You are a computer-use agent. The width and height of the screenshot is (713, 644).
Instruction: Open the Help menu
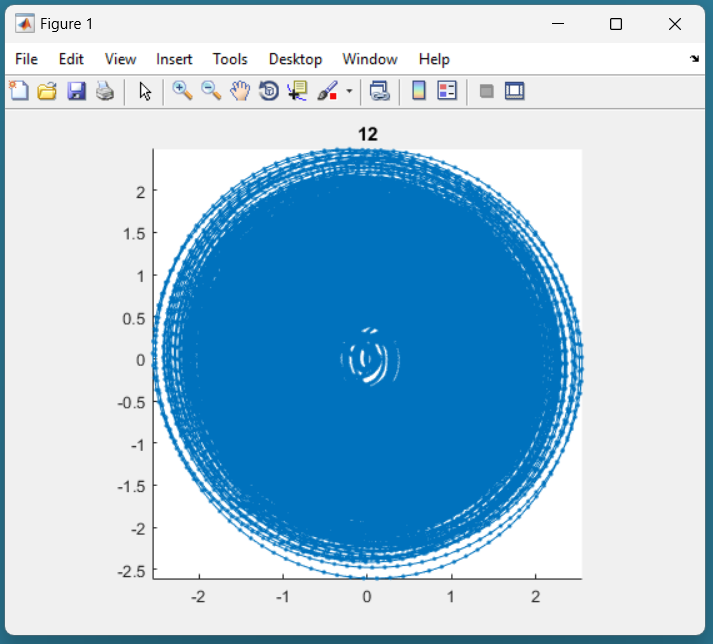434,59
